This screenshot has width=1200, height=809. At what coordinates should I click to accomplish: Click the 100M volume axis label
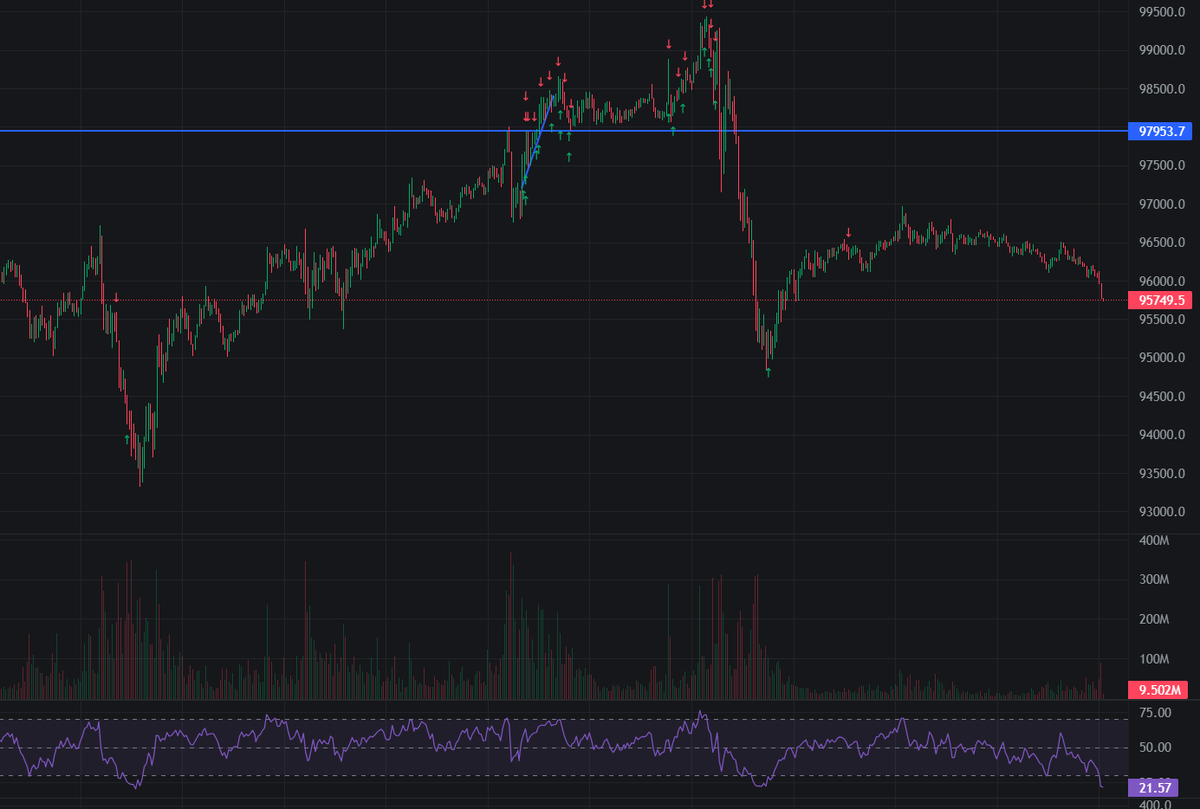(x=1154, y=660)
